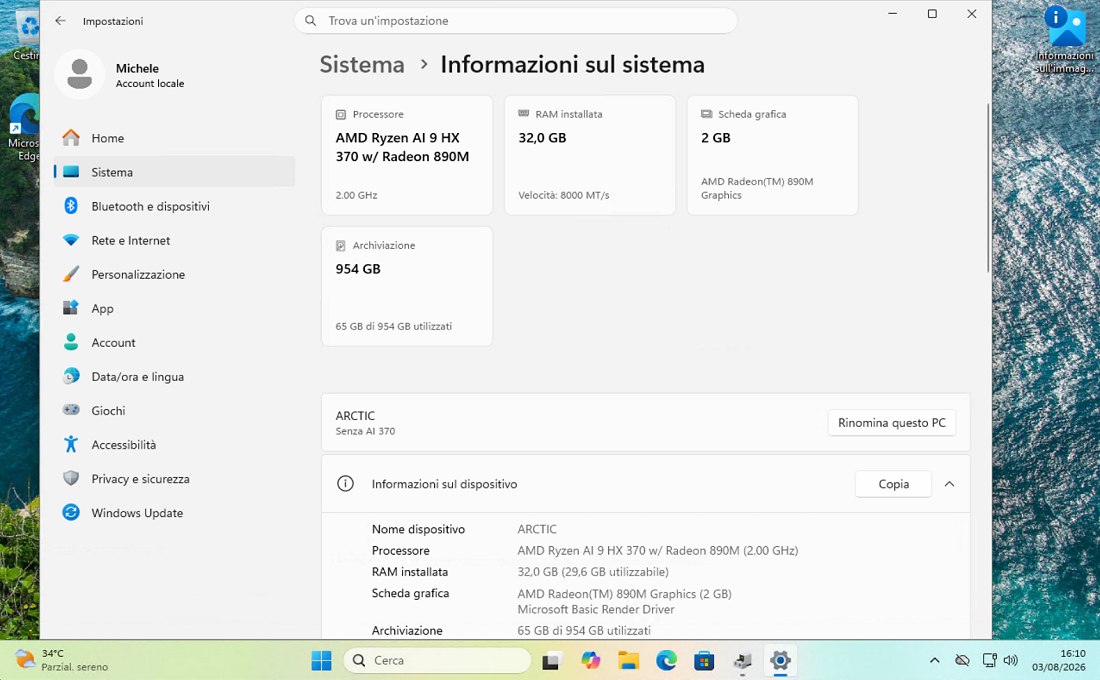The image size is (1100, 680).
Task: Open Privacy e sicurezza settings
Action: (x=174, y=479)
